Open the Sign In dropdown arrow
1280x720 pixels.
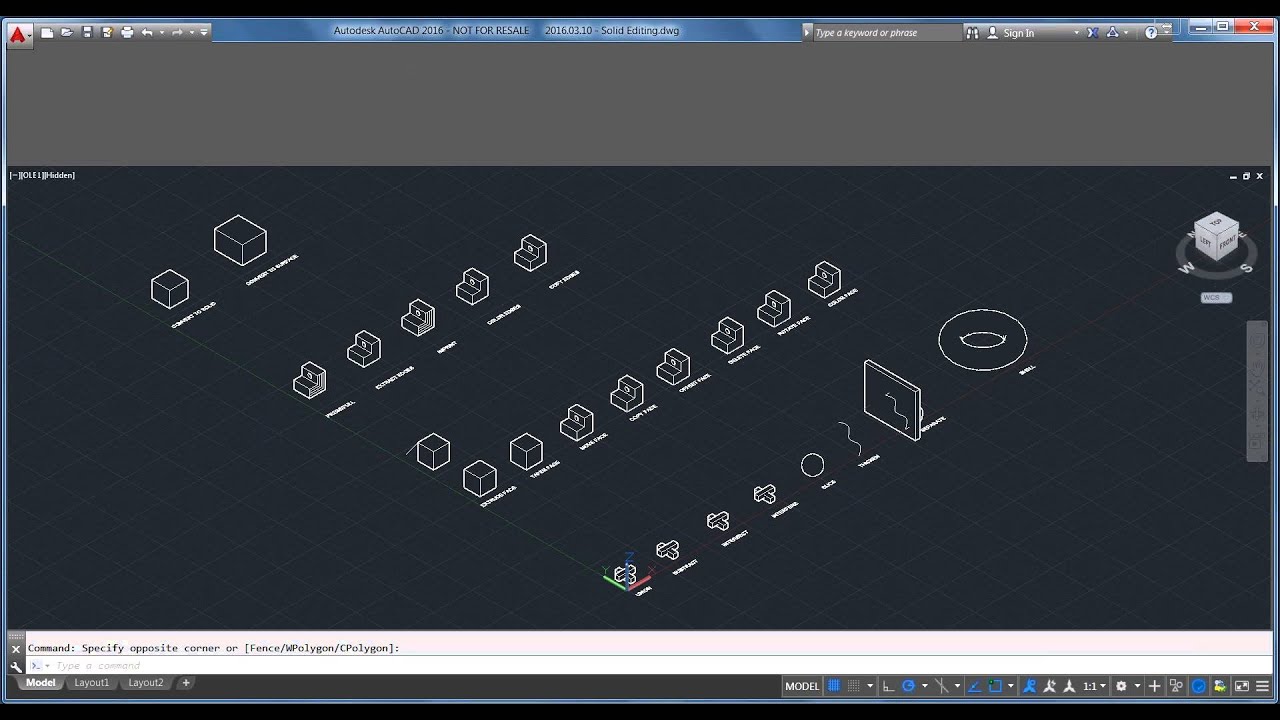[1076, 33]
